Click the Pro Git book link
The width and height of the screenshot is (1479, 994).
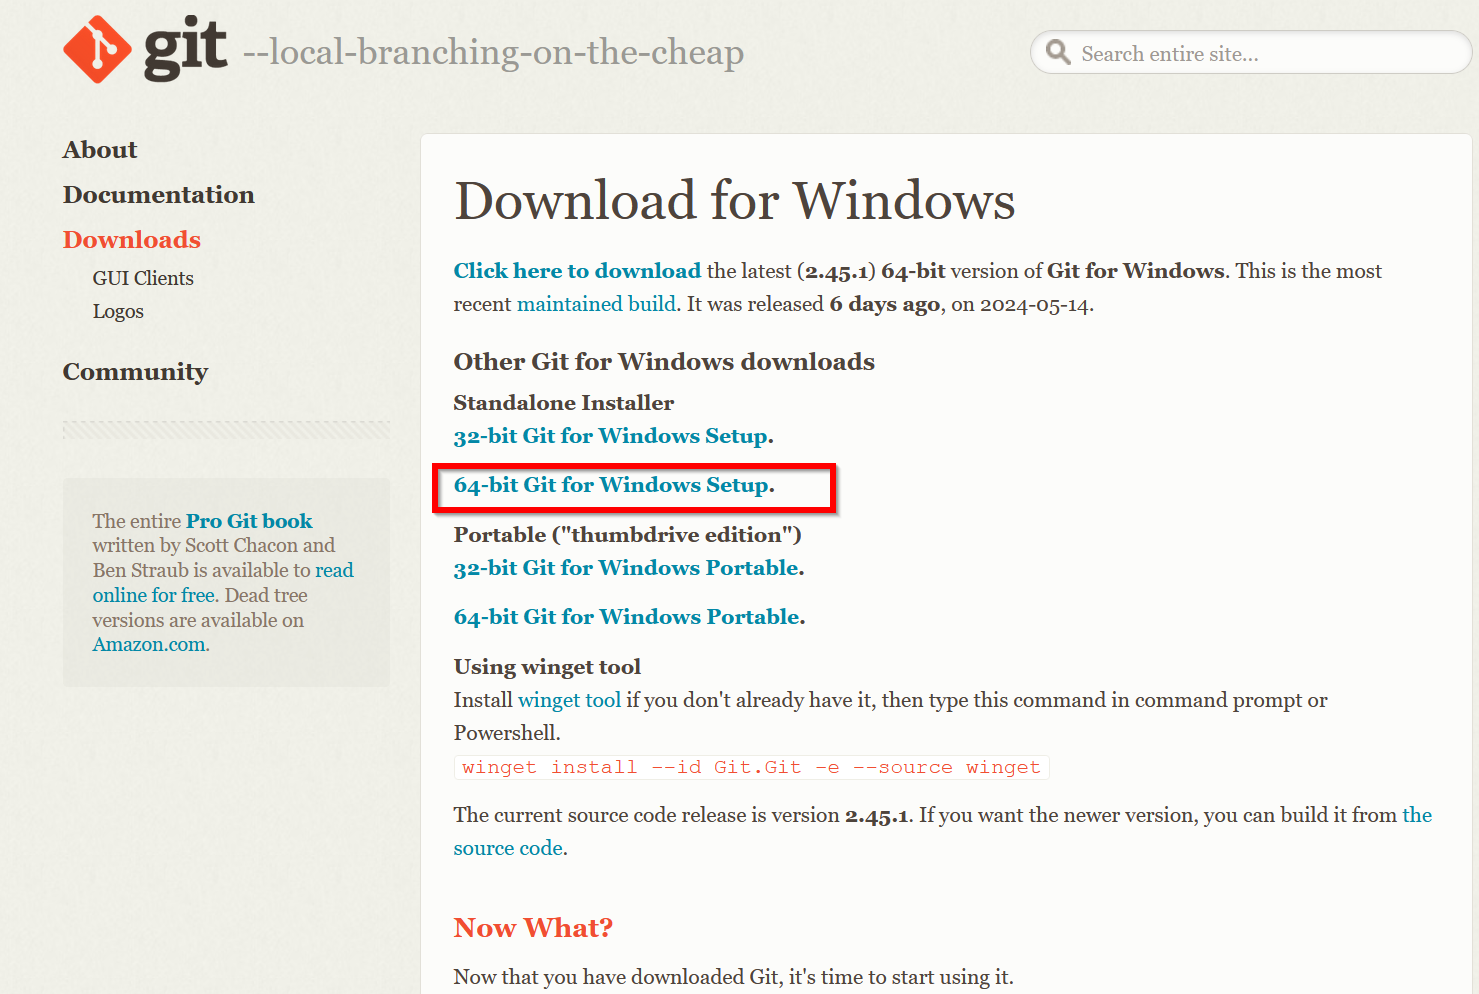click(x=249, y=521)
